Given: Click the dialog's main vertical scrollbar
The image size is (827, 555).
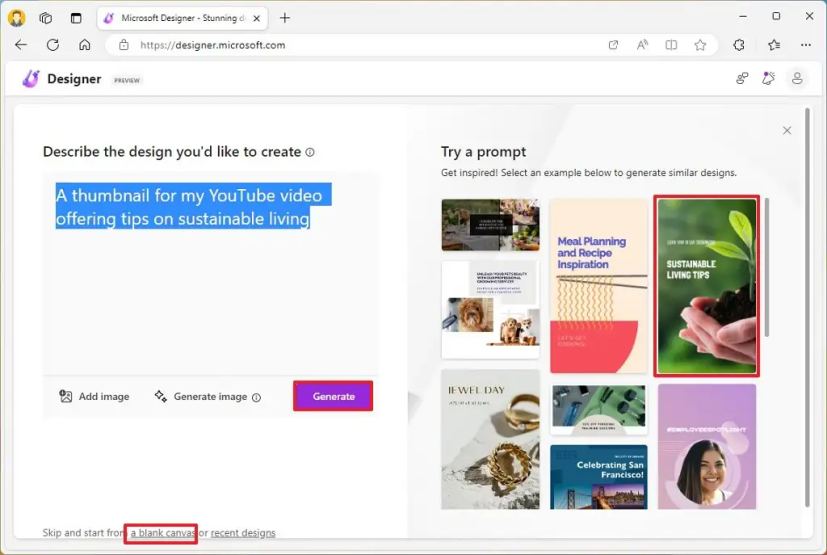Looking at the screenshot, I should click(x=807, y=309).
